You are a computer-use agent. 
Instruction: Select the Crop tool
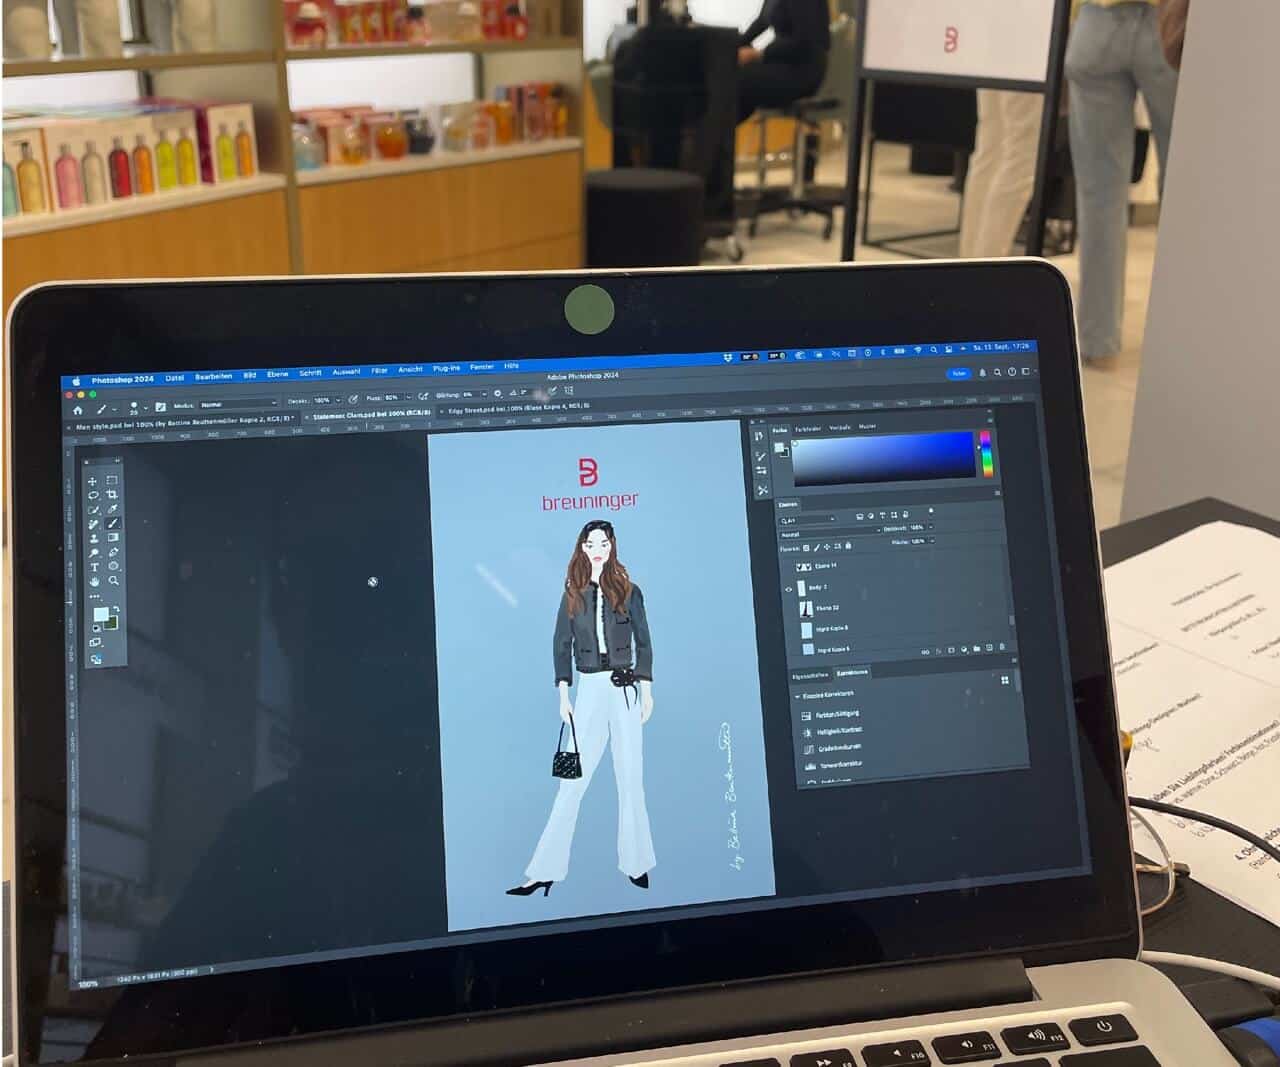112,495
